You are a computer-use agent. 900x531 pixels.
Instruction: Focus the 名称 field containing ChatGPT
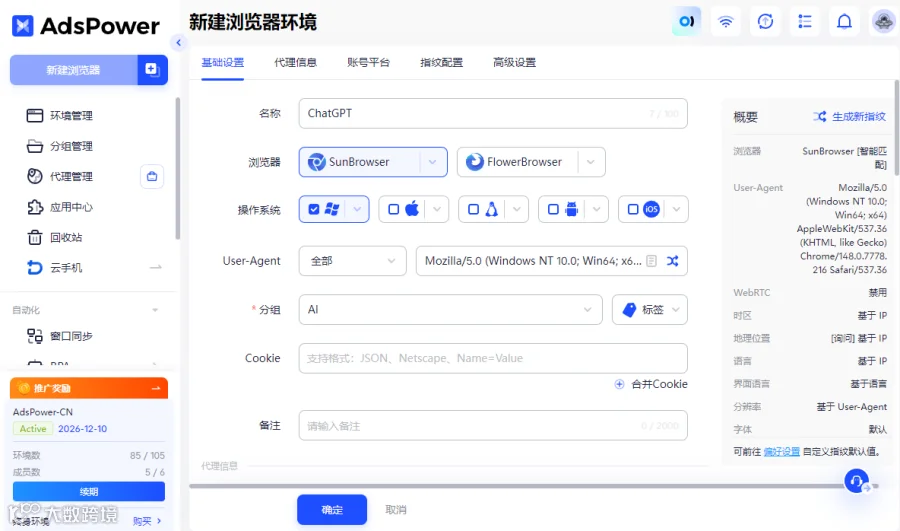pyautogui.click(x=493, y=114)
